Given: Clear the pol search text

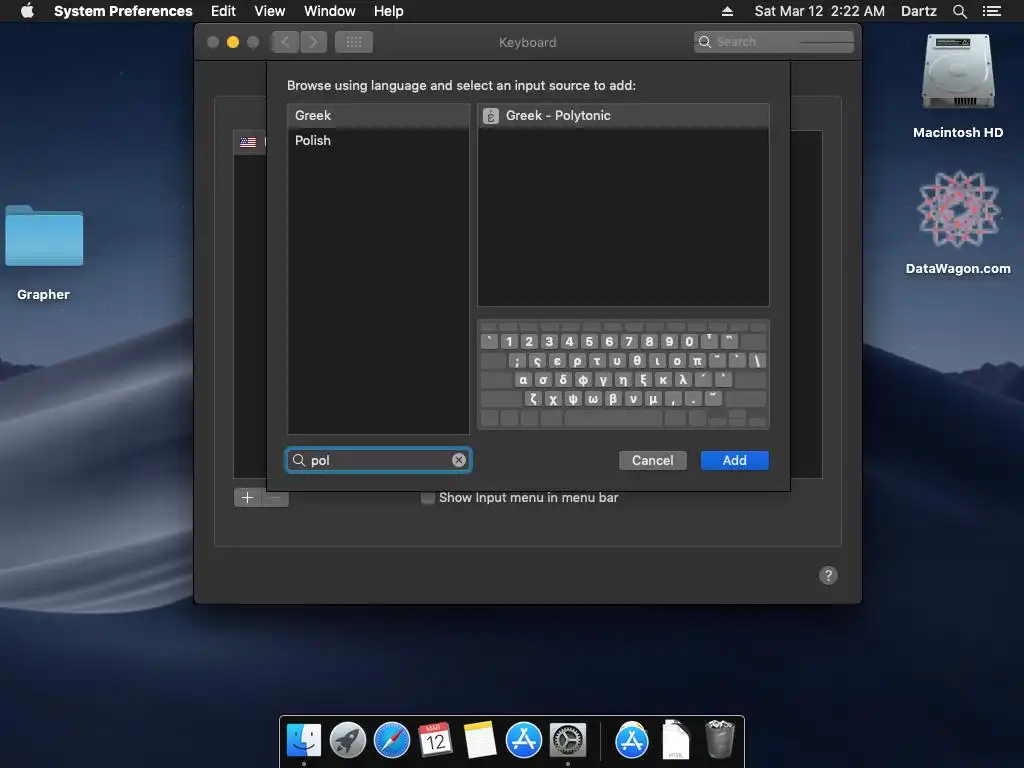Looking at the screenshot, I should pyautogui.click(x=459, y=460).
